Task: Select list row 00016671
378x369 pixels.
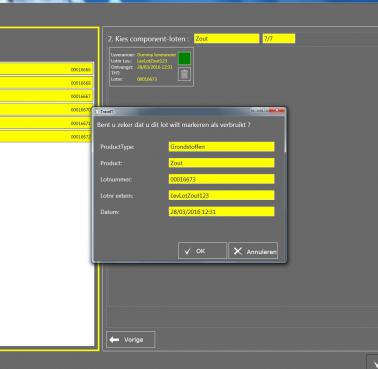Action: (x=46, y=123)
